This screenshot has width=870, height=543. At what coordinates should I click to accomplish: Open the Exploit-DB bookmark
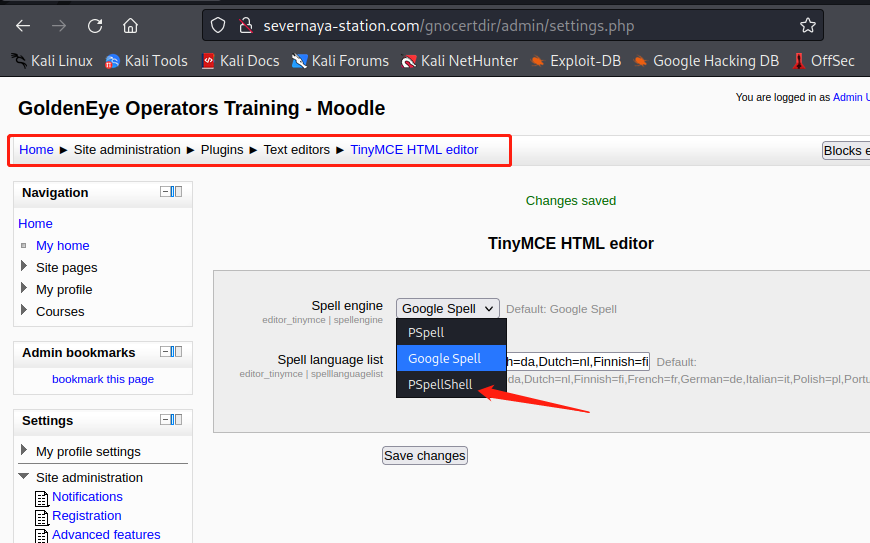575,61
